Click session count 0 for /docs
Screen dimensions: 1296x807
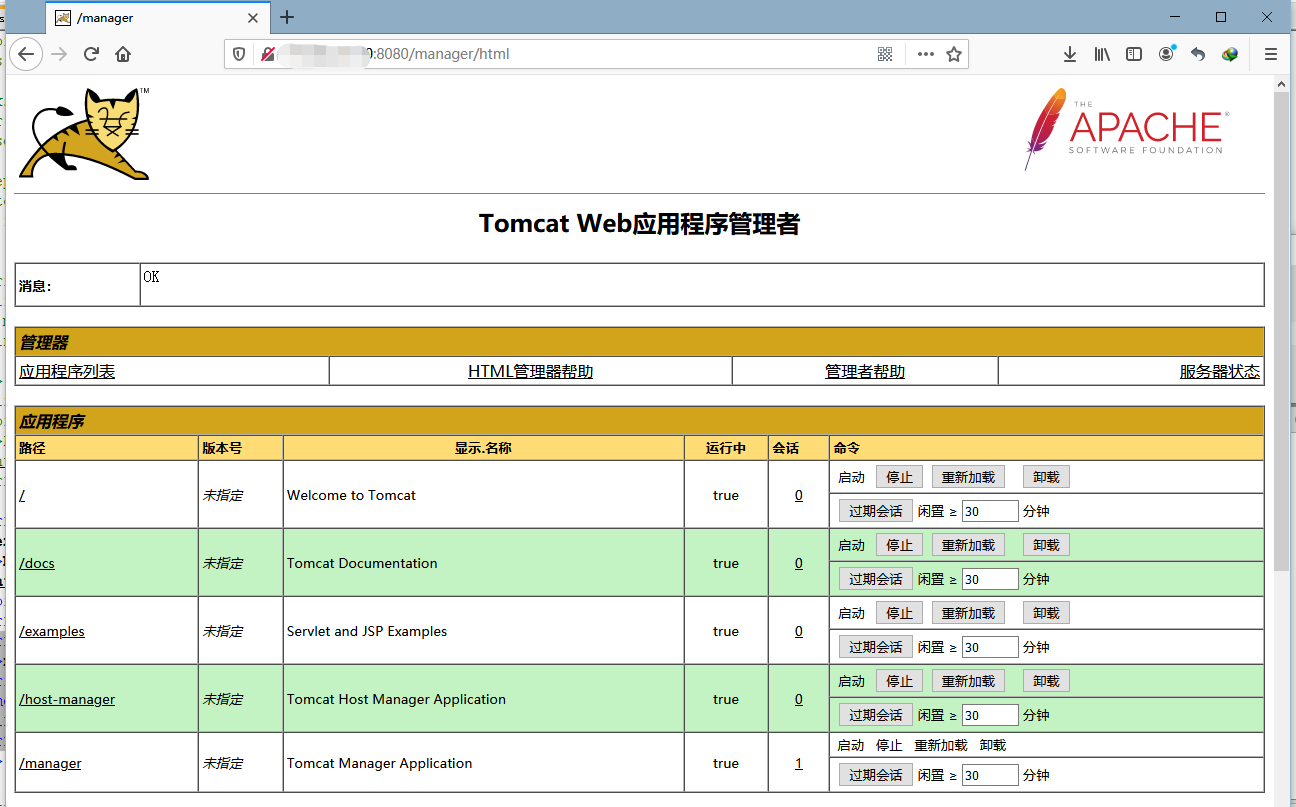799,563
